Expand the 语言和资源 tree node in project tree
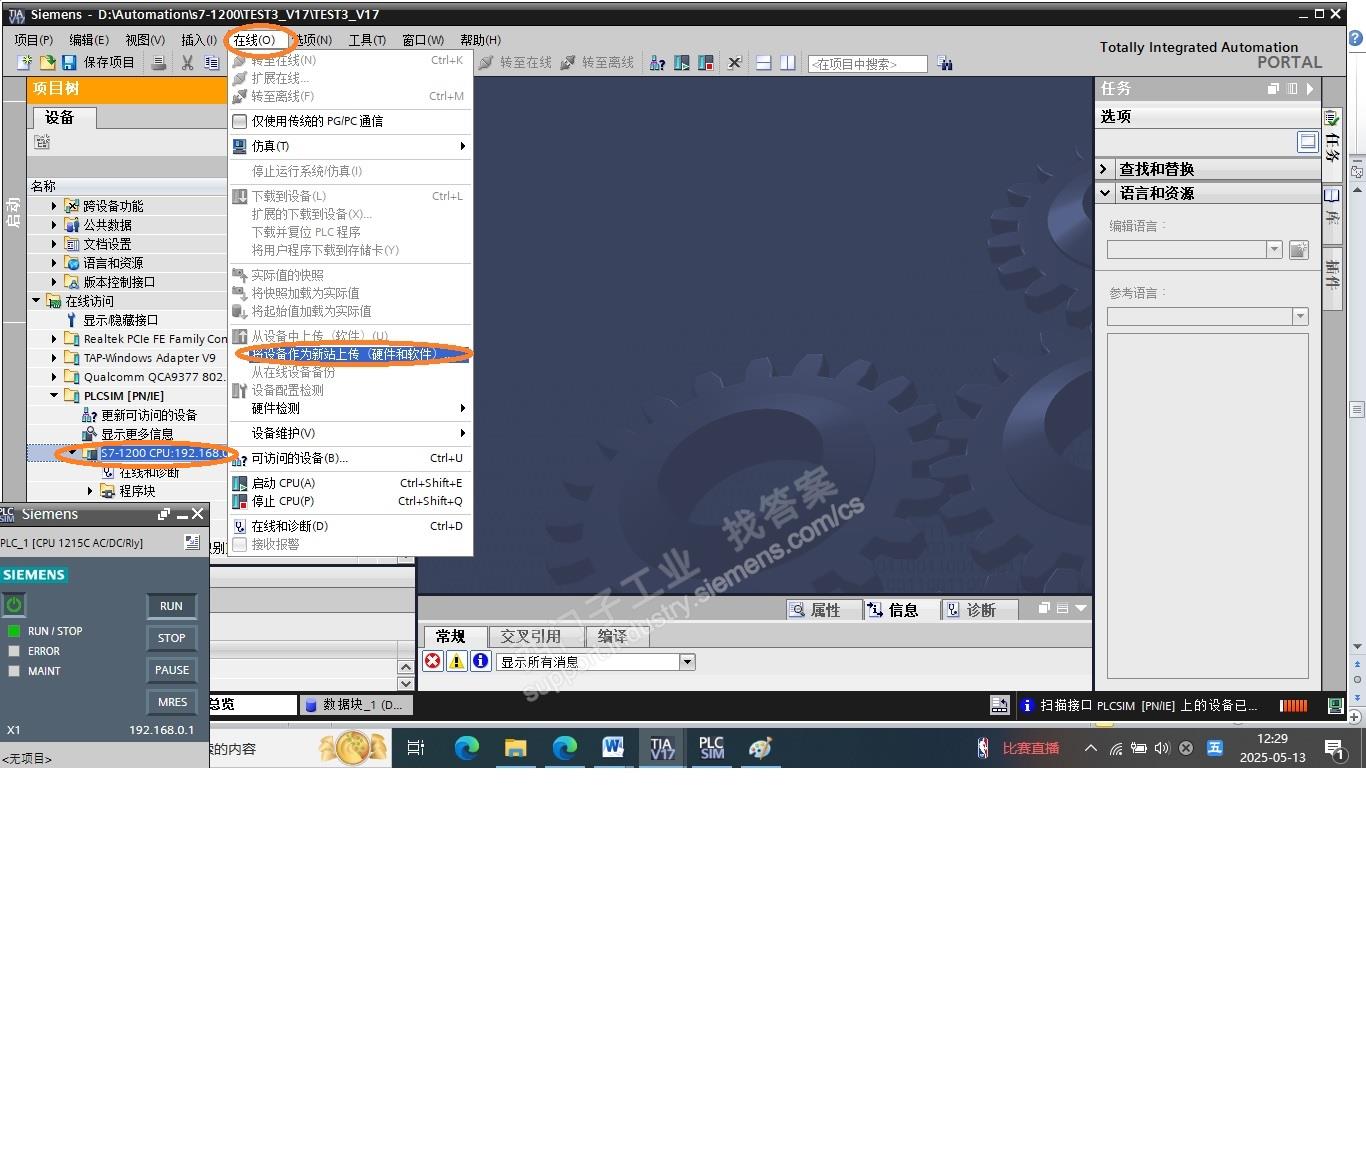 pyautogui.click(x=54, y=263)
